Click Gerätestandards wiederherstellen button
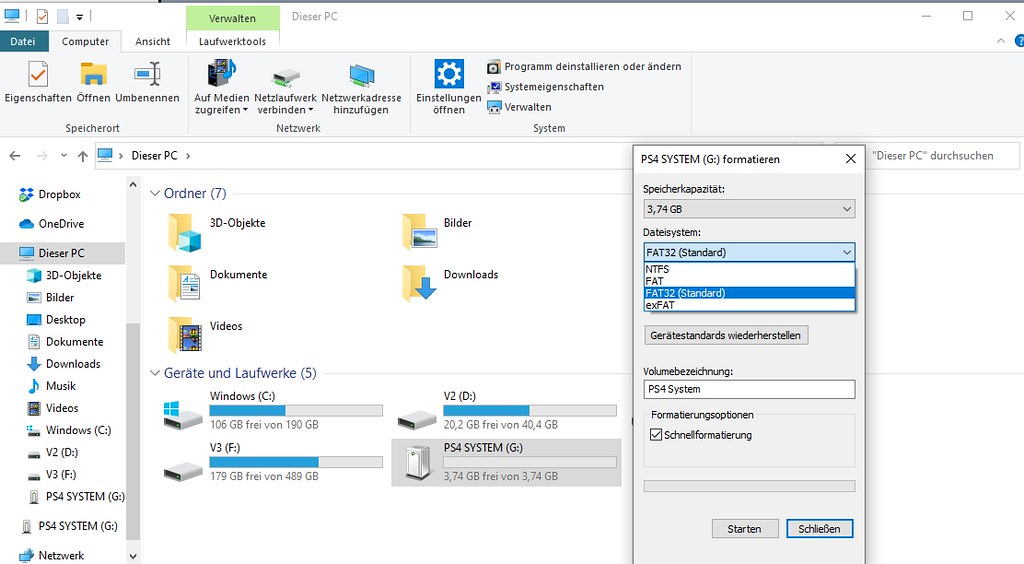The width and height of the screenshot is (1024, 564). point(726,336)
